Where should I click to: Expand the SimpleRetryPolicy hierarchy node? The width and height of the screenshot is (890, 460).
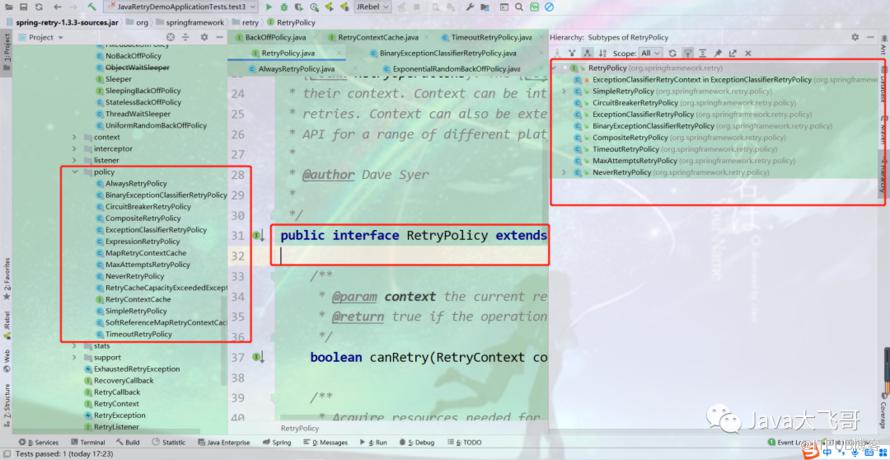point(565,90)
